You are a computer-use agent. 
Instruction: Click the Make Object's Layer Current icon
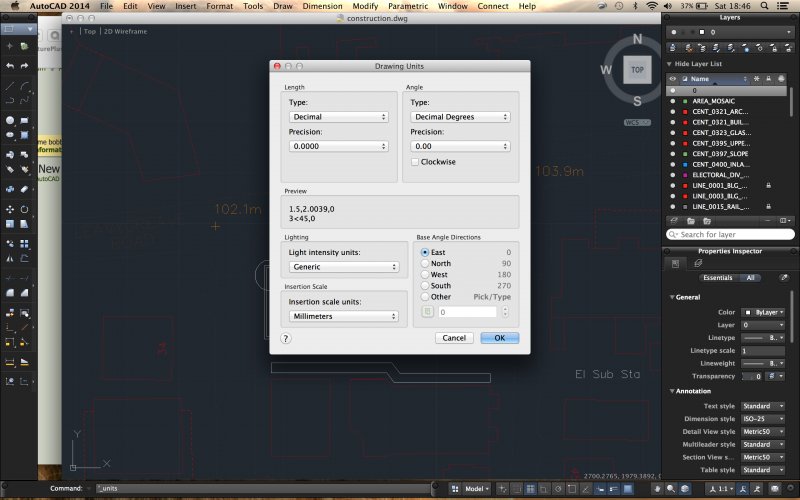coord(672,47)
